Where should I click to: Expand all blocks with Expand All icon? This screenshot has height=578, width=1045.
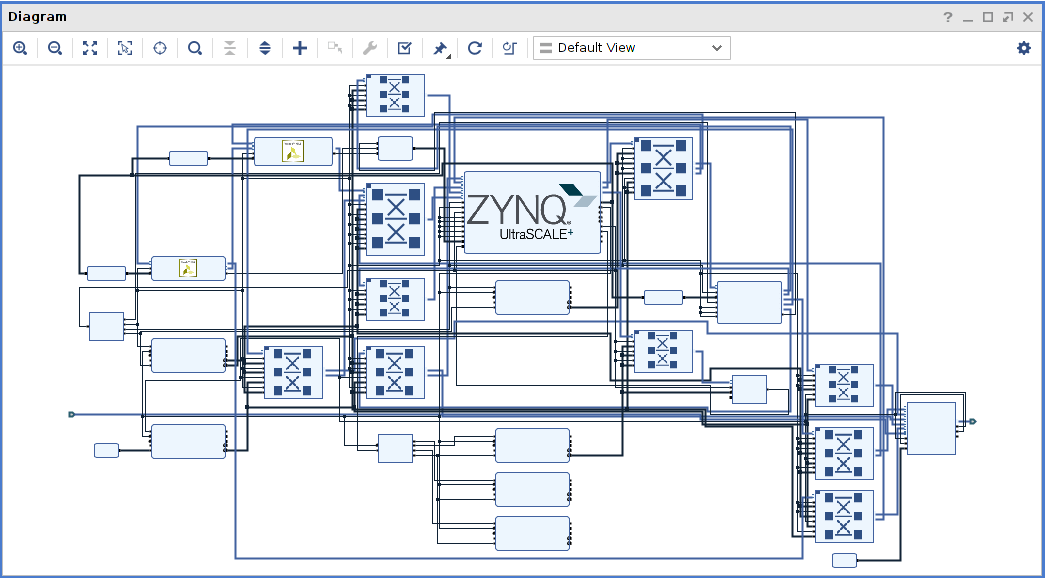[265, 48]
